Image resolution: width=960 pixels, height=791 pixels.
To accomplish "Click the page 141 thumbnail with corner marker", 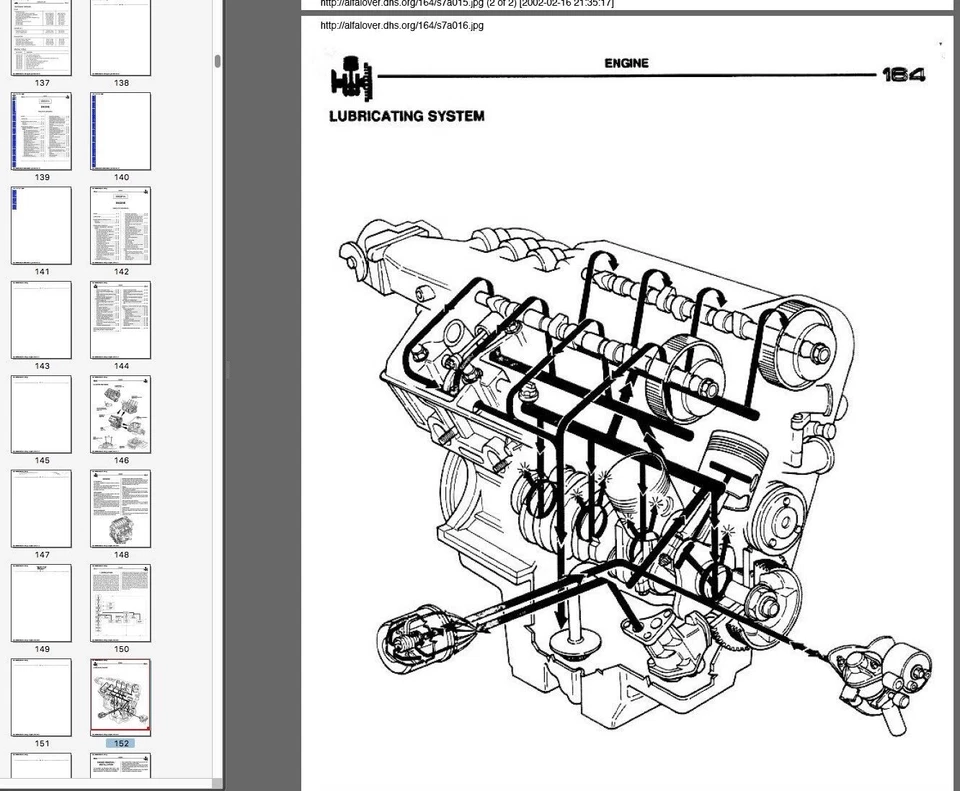I will tap(41, 225).
